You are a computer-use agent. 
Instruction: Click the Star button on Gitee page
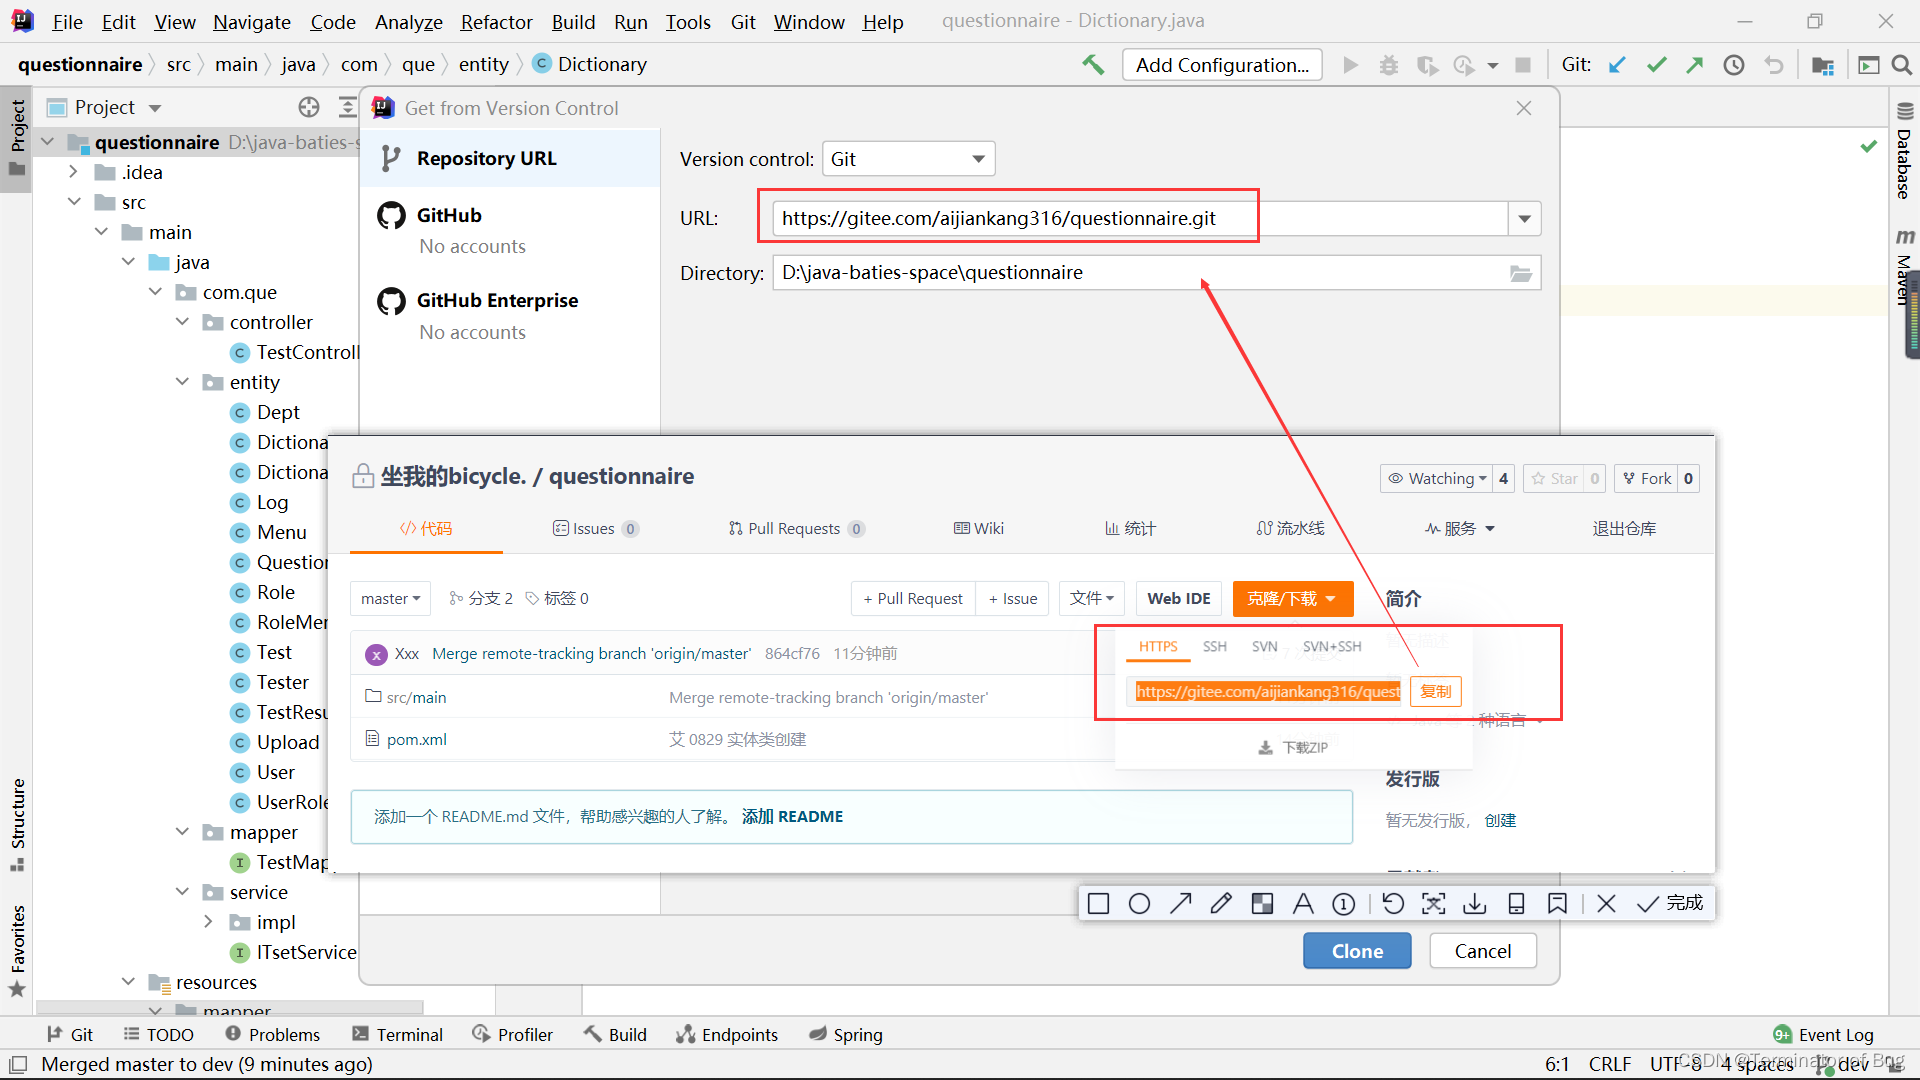[1555, 479]
